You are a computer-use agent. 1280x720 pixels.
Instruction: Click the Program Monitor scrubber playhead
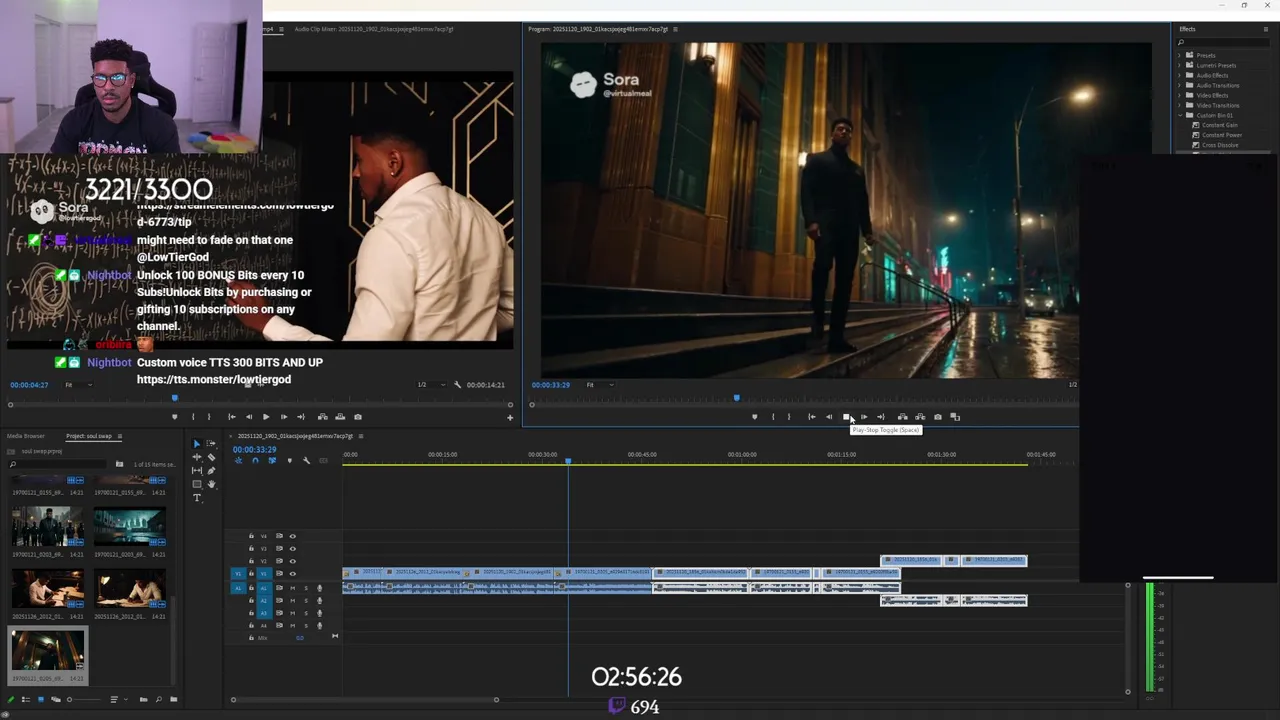(x=737, y=398)
